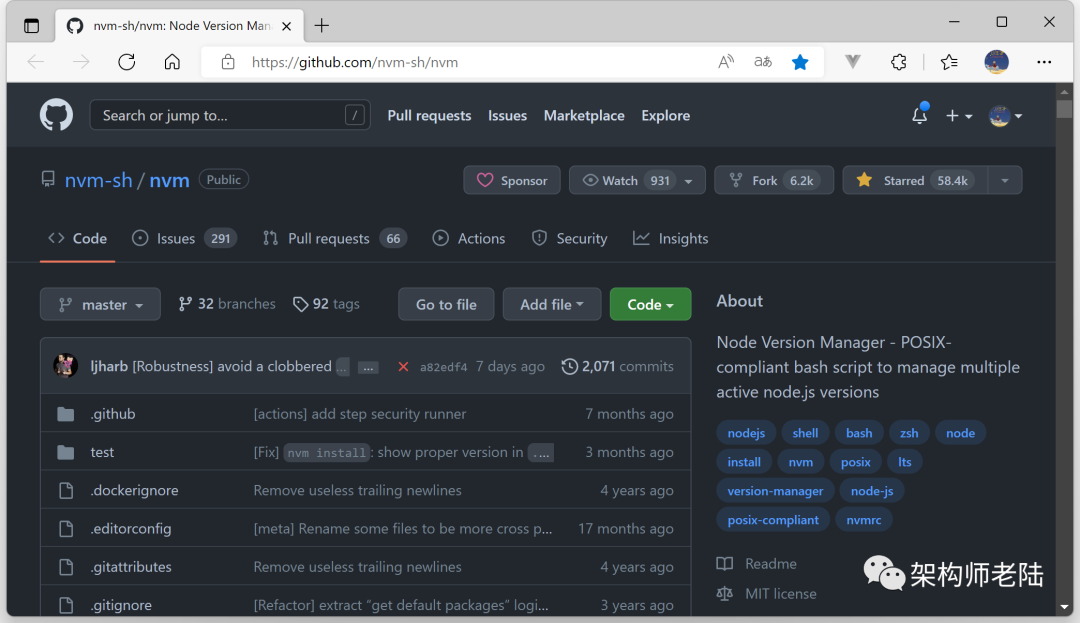Open the user avatar dropdown menu

(x=1006, y=116)
